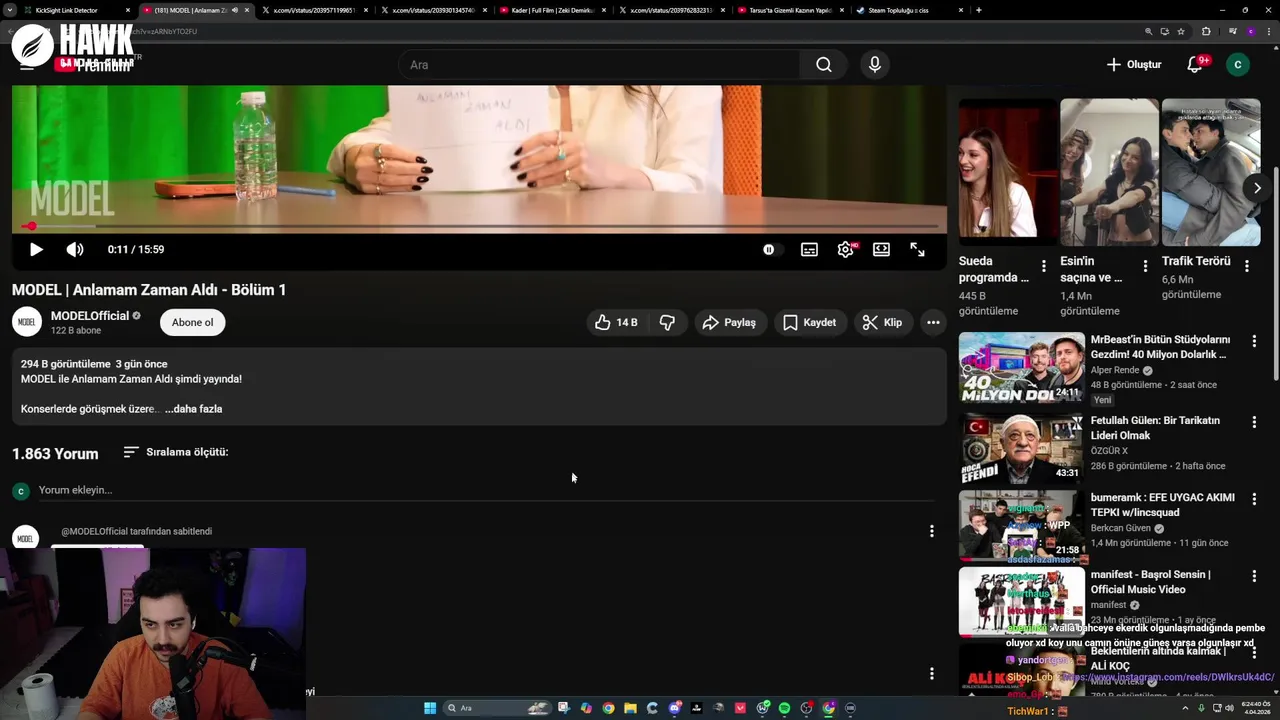Show next shorts with the right chevron
Image resolution: width=1280 pixels, height=720 pixels.
(x=1257, y=188)
